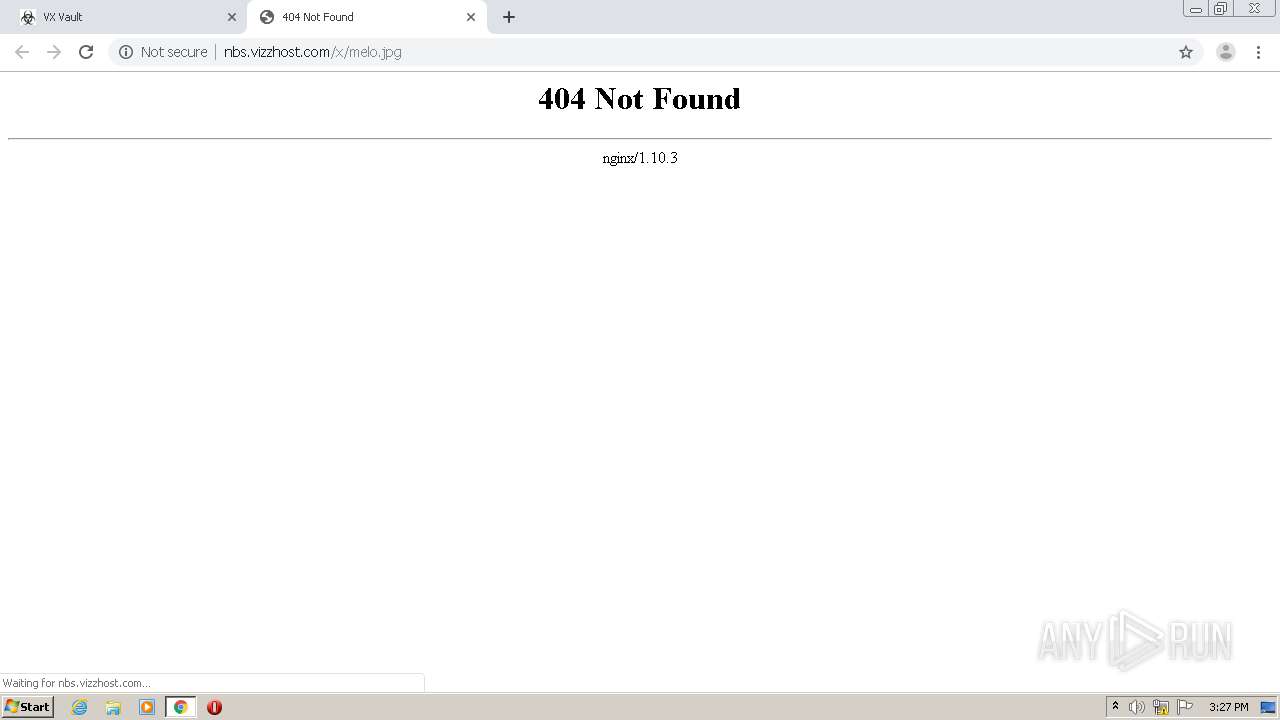This screenshot has height=720, width=1280.
Task: Open the Windows Start menu
Action: (28, 707)
